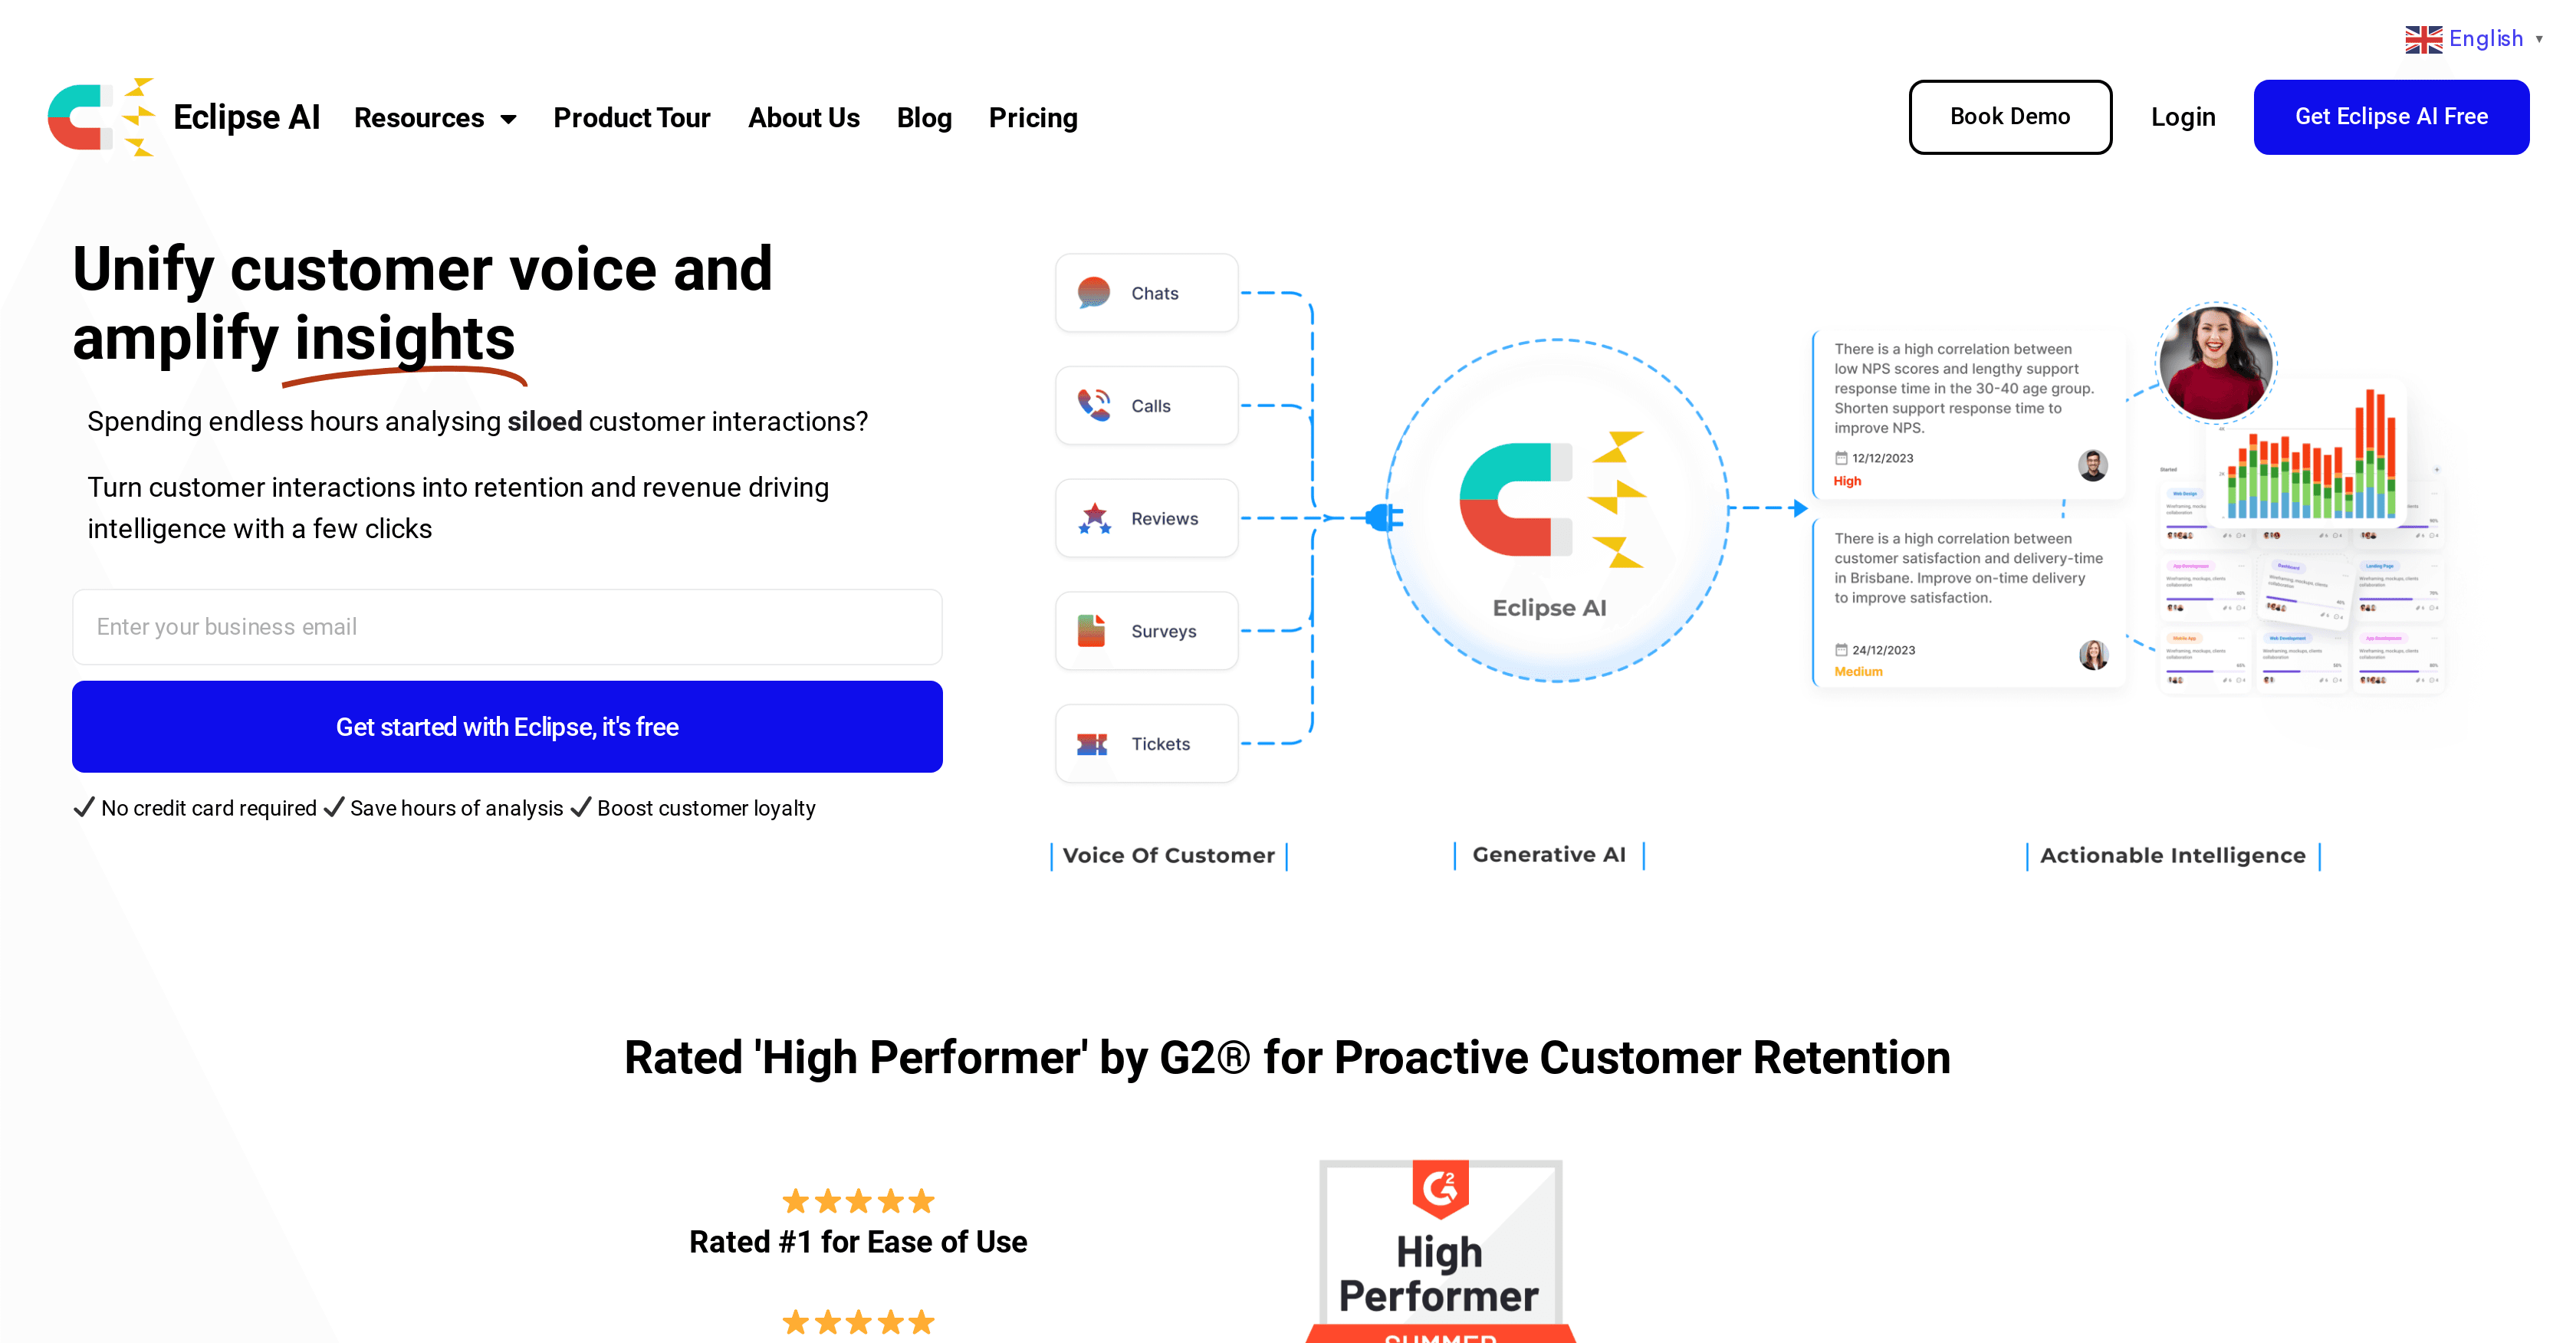Click the Surveys document icon
The width and height of the screenshot is (2576, 1343).
[x=1092, y=631]
